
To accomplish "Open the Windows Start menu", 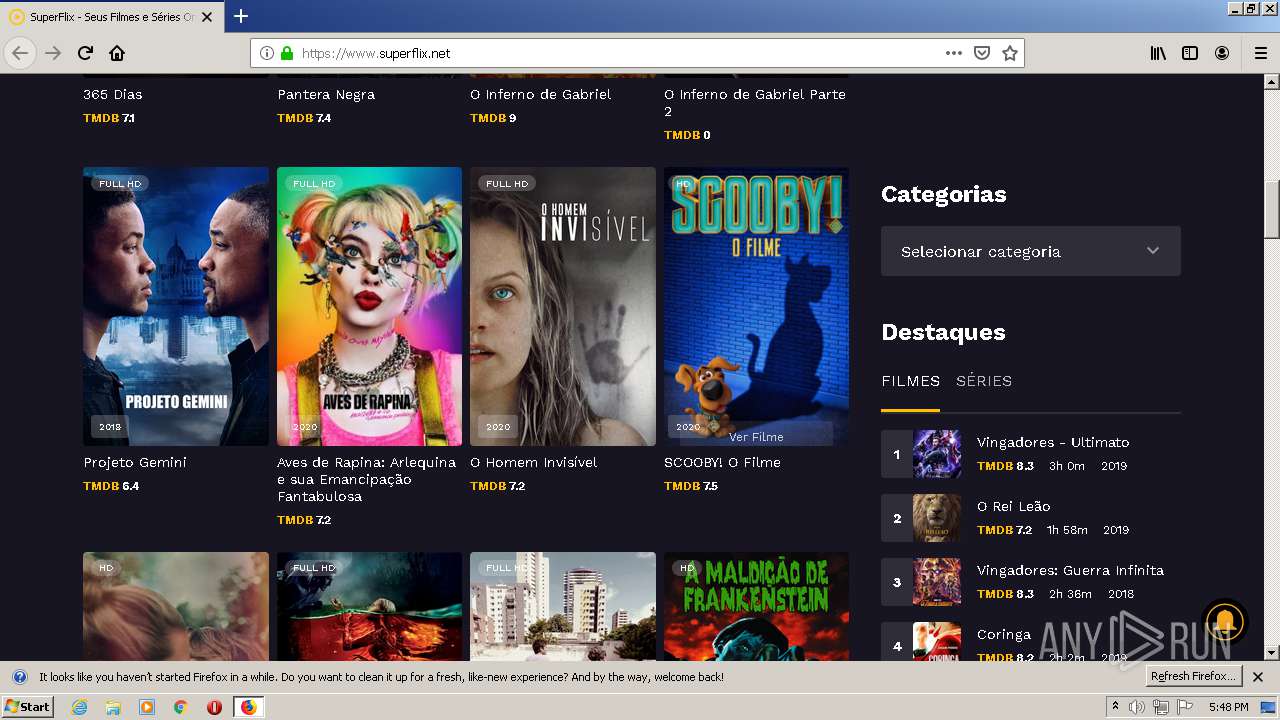I will coord(28,707).
